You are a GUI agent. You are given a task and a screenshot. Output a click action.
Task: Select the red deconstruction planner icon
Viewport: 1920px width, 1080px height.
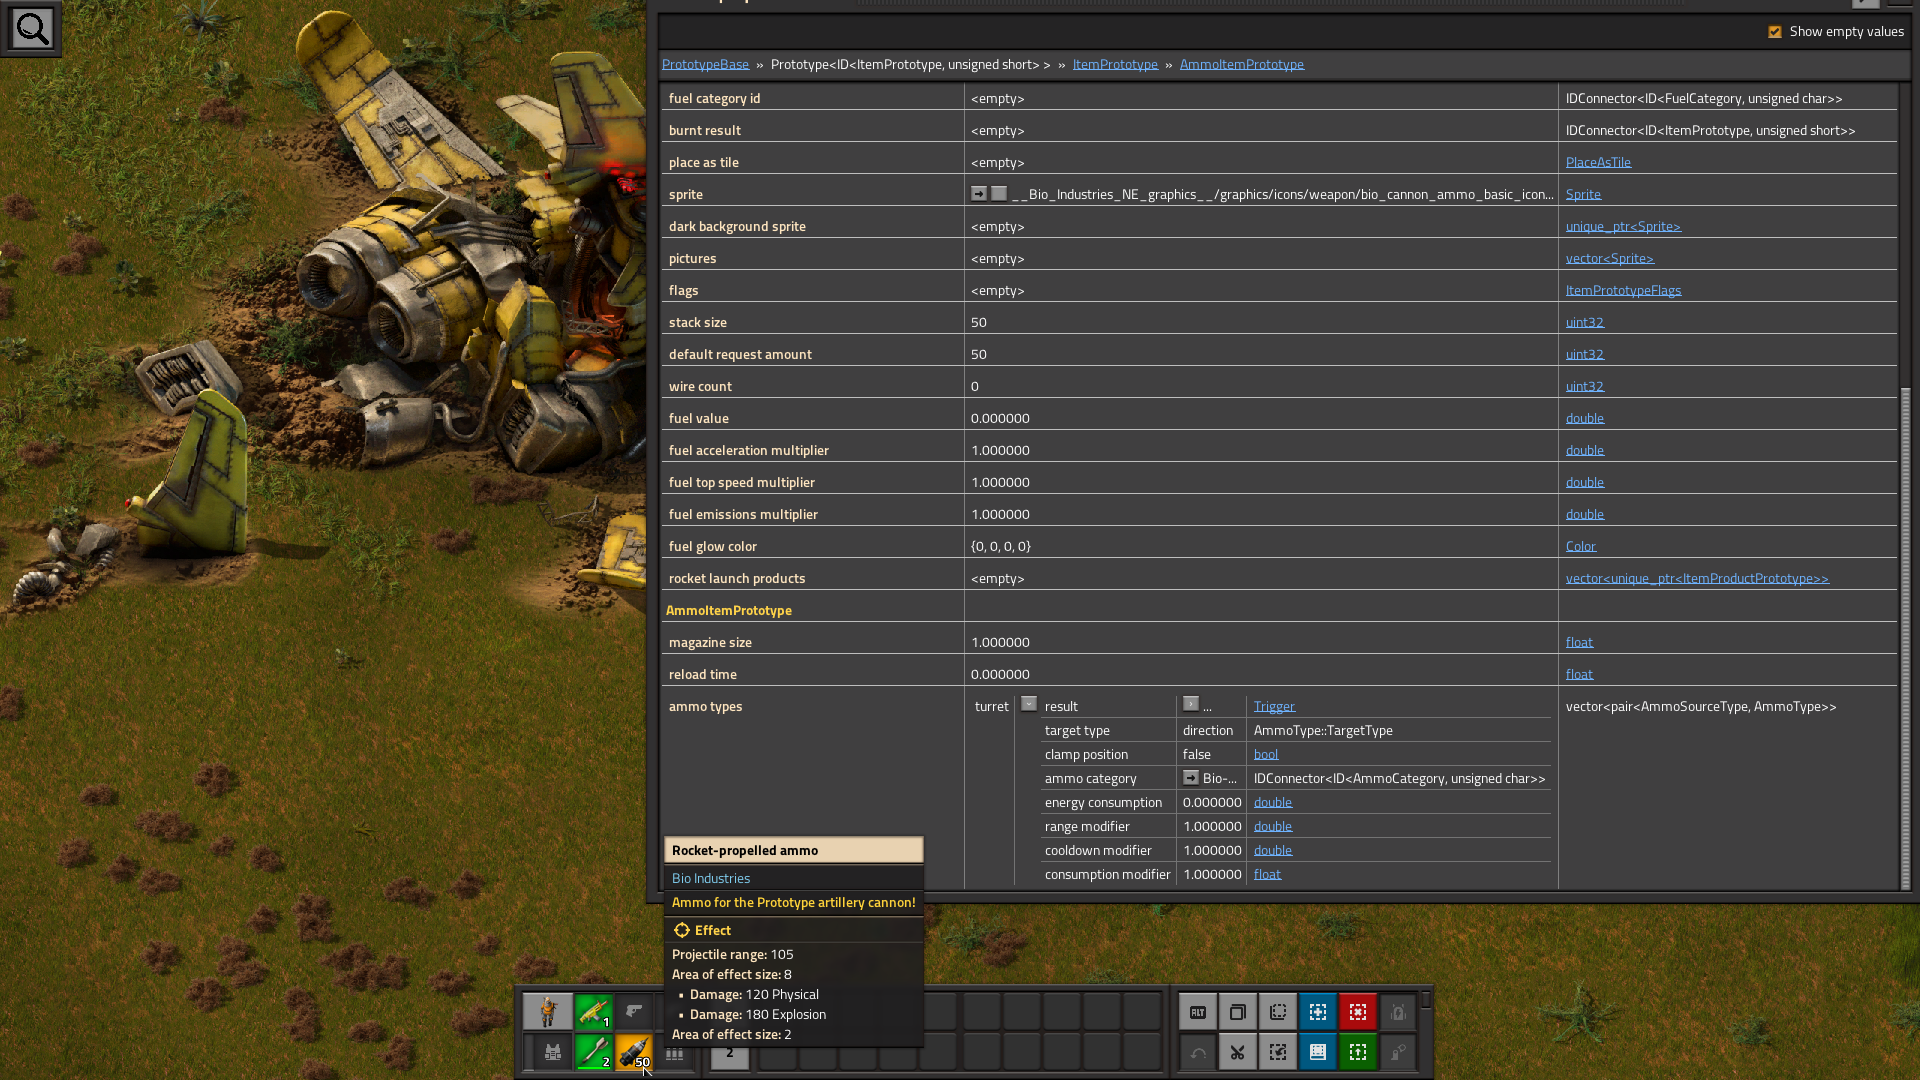[1358, 1012]
